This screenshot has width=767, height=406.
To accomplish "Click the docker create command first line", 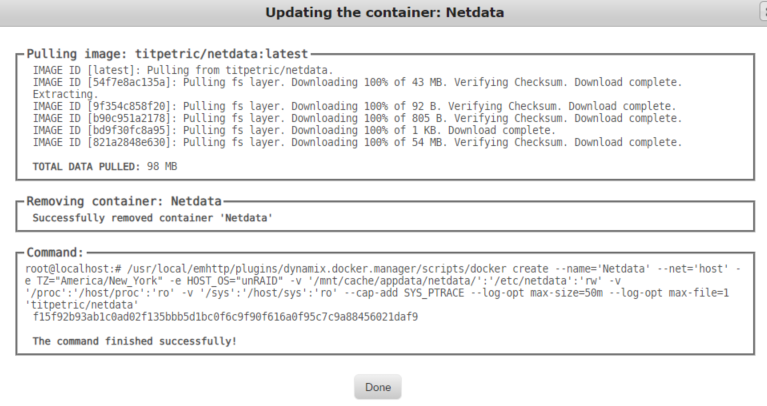I will [383, 269].
